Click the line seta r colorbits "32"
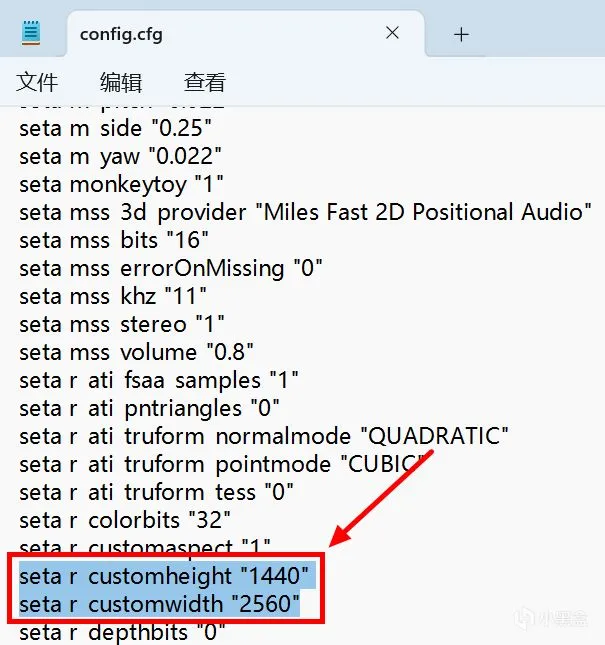 (125, 520)
